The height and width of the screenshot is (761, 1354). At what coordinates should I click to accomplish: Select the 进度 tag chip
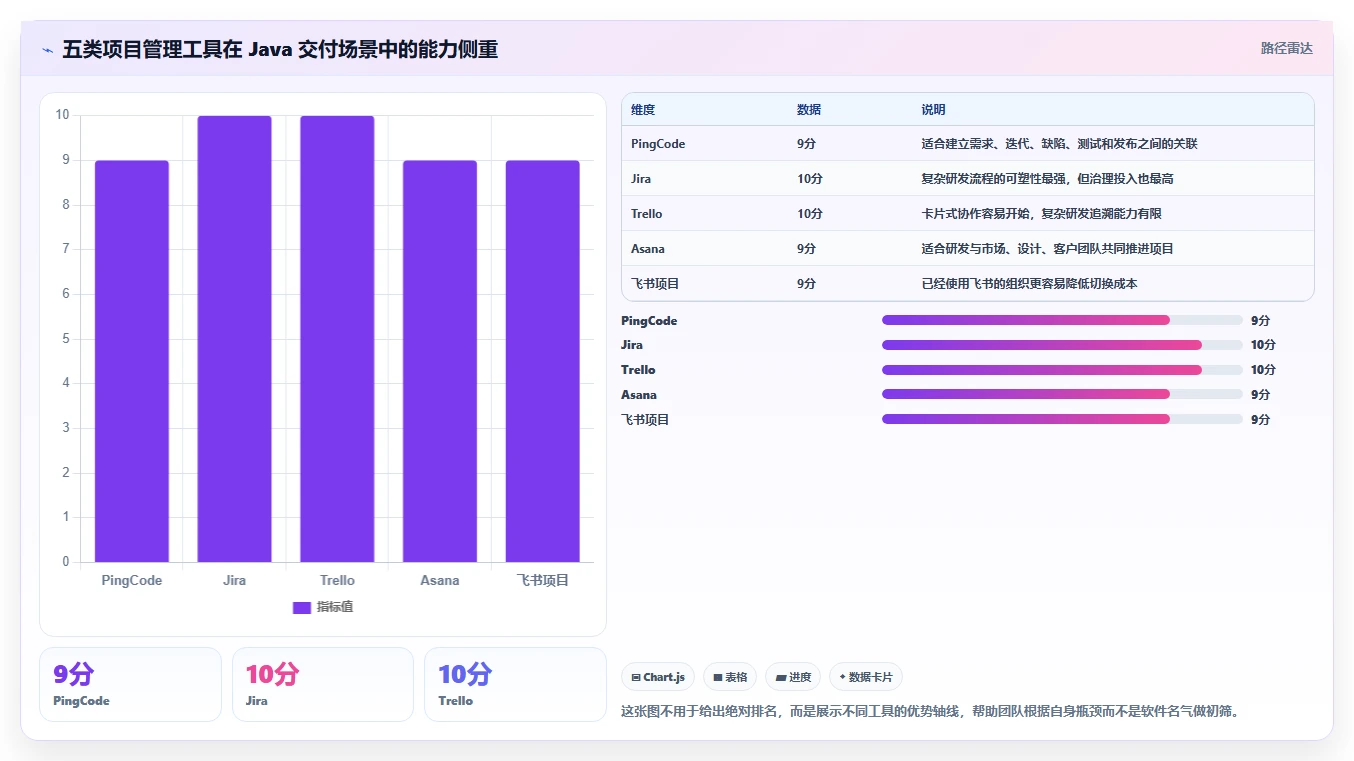793,677
